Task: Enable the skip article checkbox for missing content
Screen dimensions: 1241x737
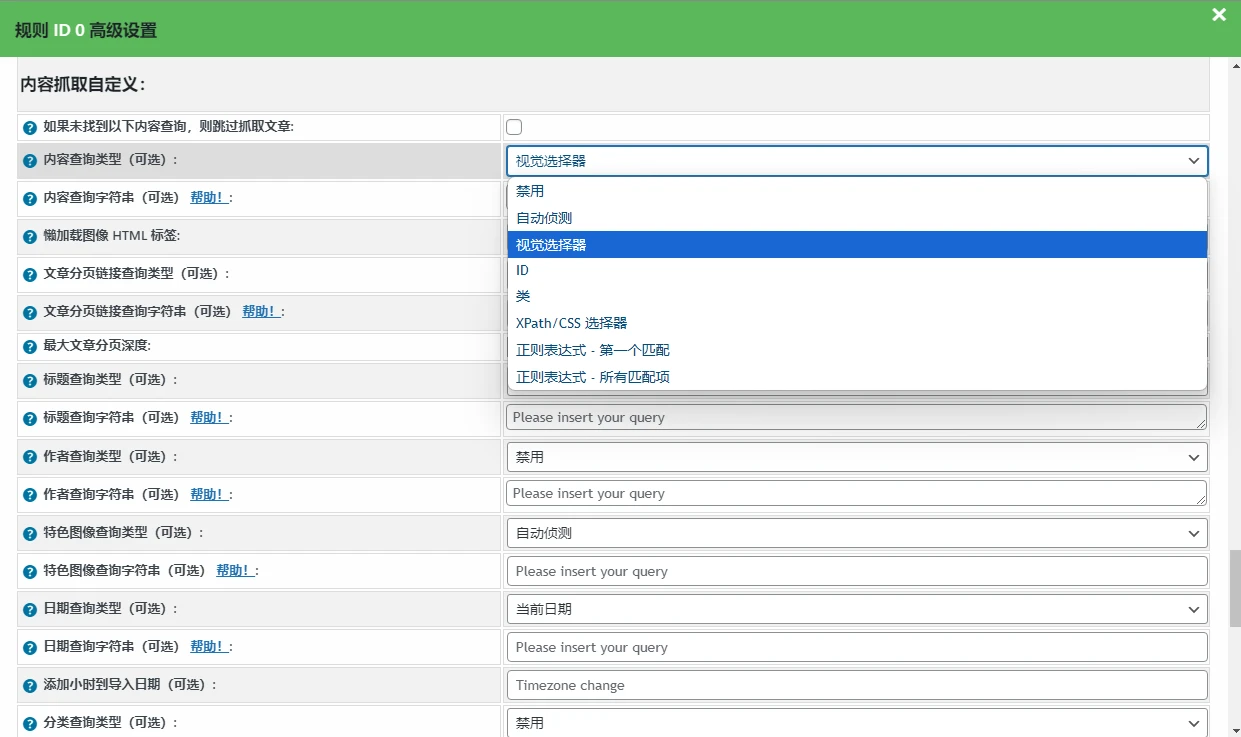Action: (x=514, y=126)
